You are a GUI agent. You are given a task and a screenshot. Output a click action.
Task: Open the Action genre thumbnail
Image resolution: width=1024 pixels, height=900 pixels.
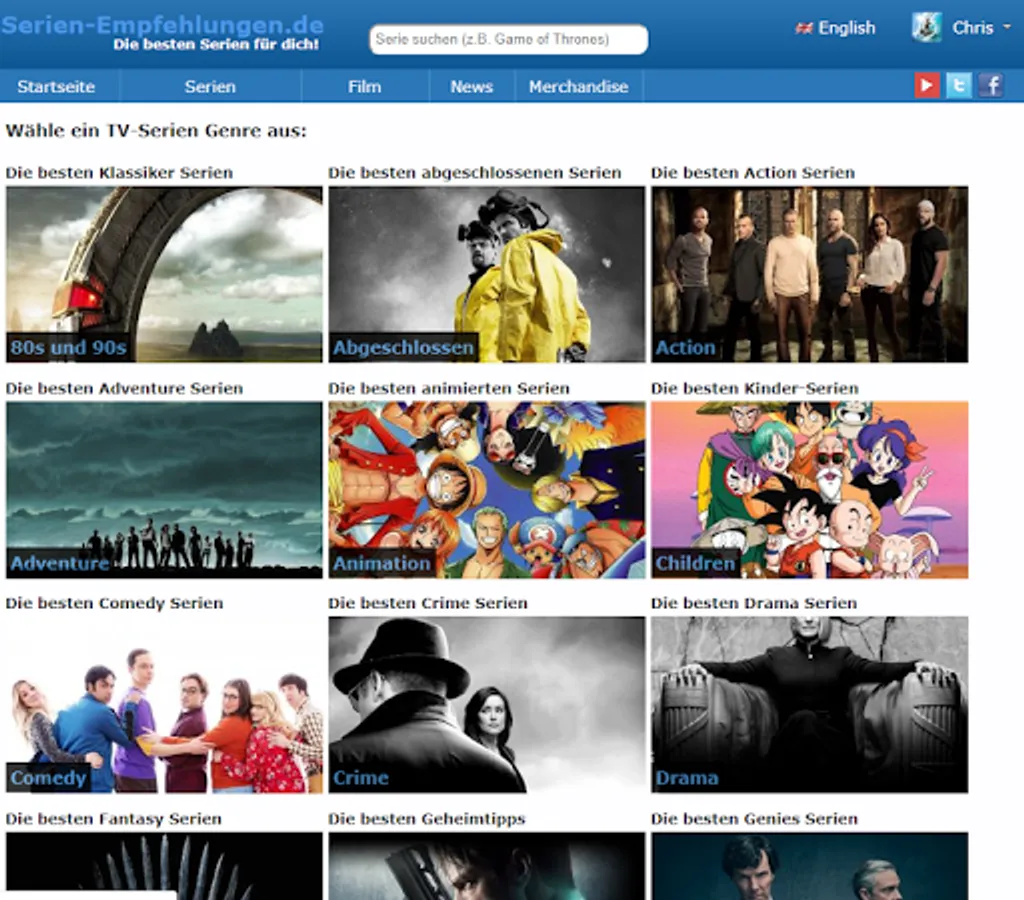pos(809,274)
